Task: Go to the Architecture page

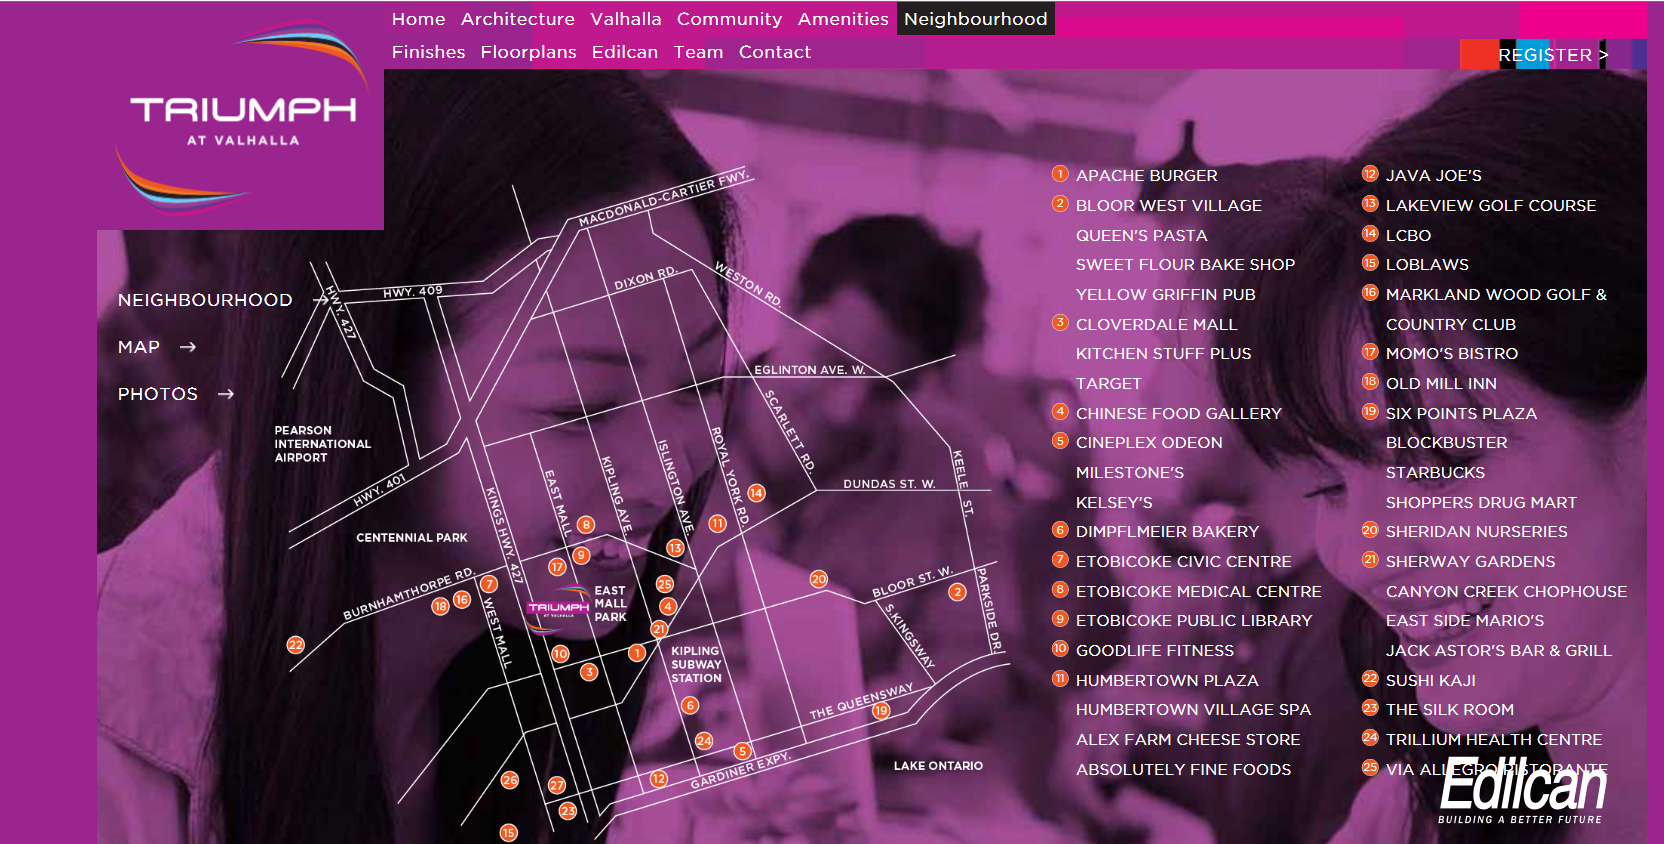Action: pyautogui.click(x=517, y=19)
